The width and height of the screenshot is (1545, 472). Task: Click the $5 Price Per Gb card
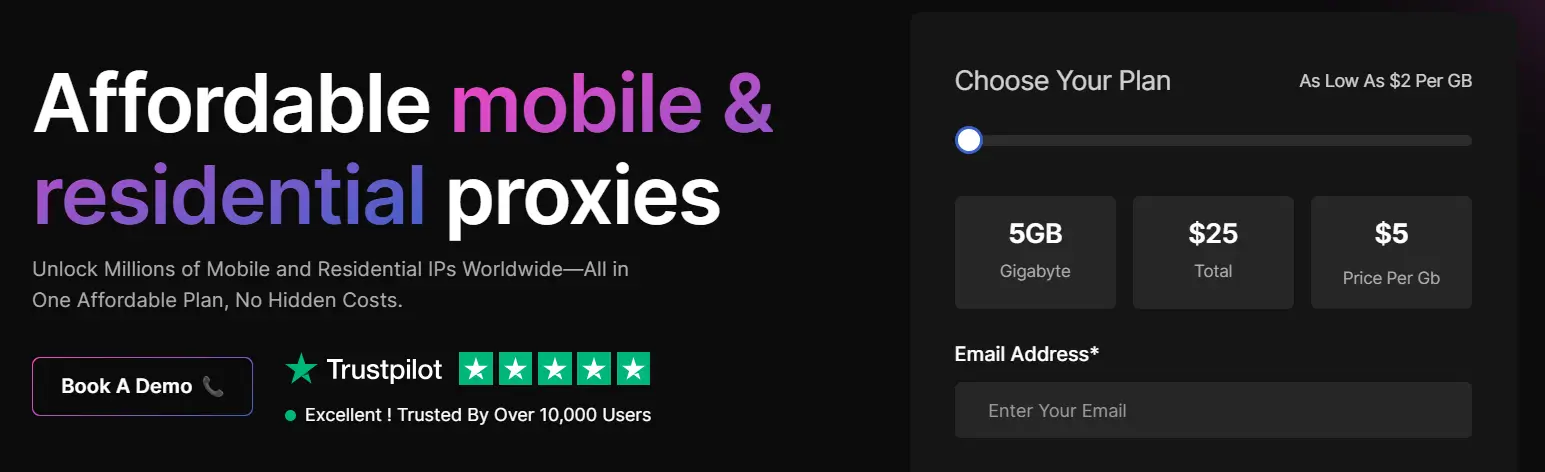[x=1391, y=252]
